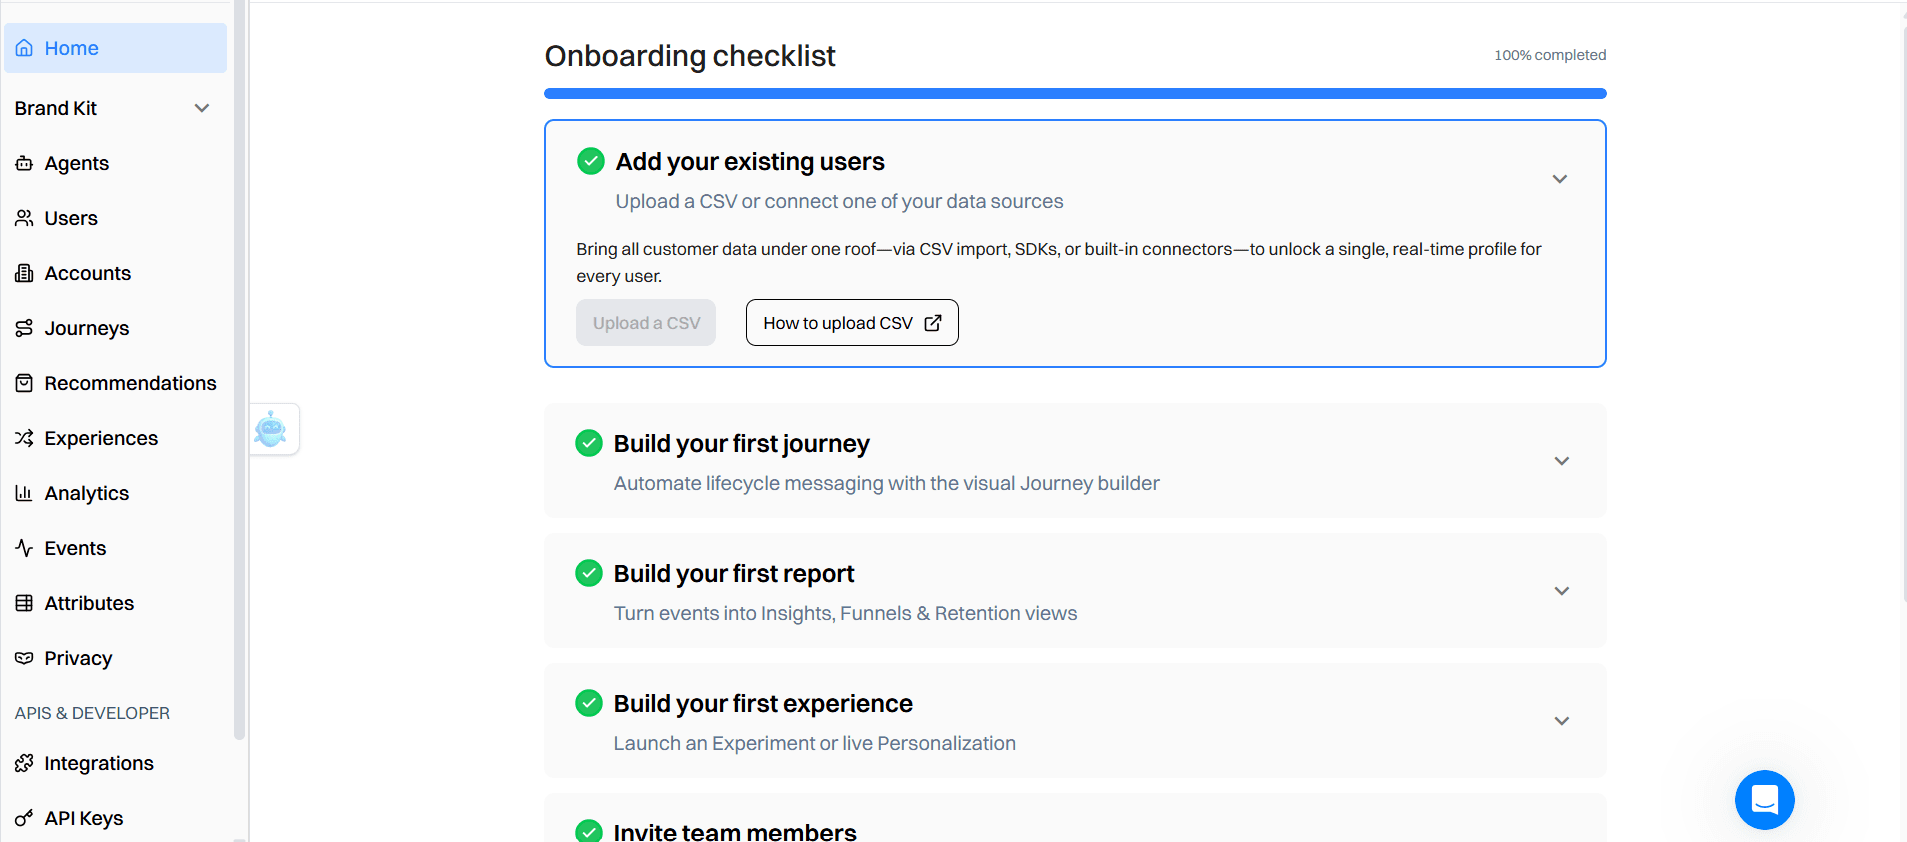Navigate to the Home menu item
The width and height of the screenshot is (1907, 842).
71,48
